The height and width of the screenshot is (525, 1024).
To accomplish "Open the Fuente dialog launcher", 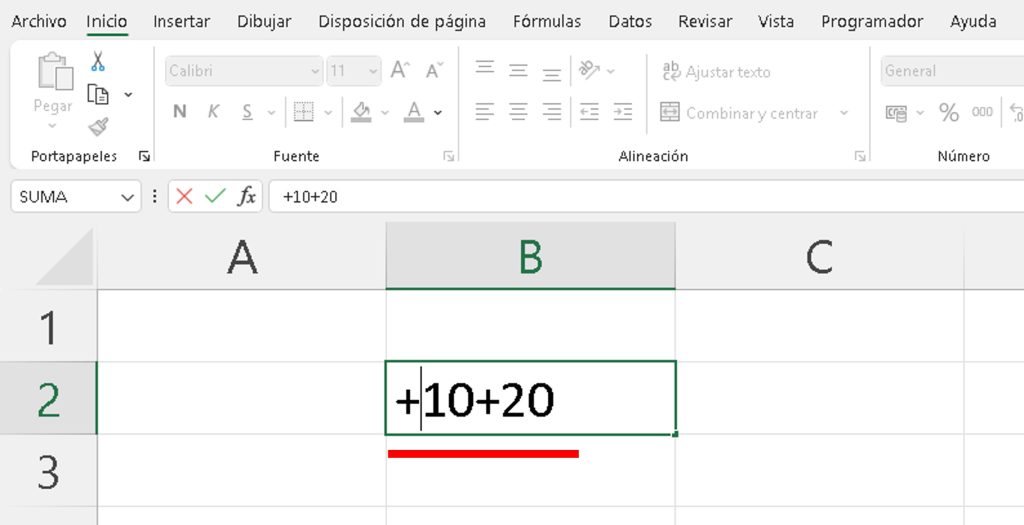I will pyautogui.click(x=449, y=156).
